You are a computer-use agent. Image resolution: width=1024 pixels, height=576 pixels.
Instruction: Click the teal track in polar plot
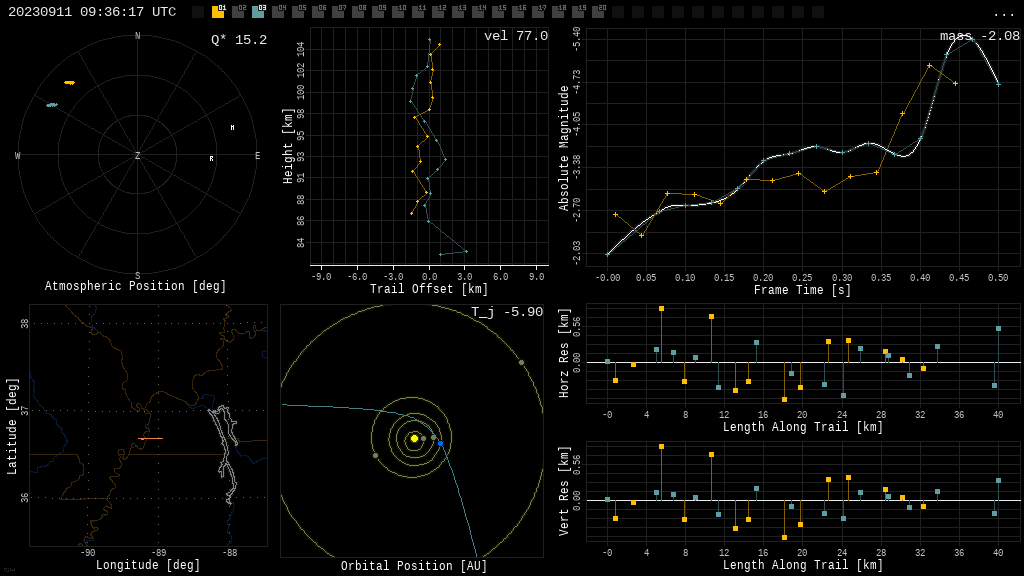(52, 104)
